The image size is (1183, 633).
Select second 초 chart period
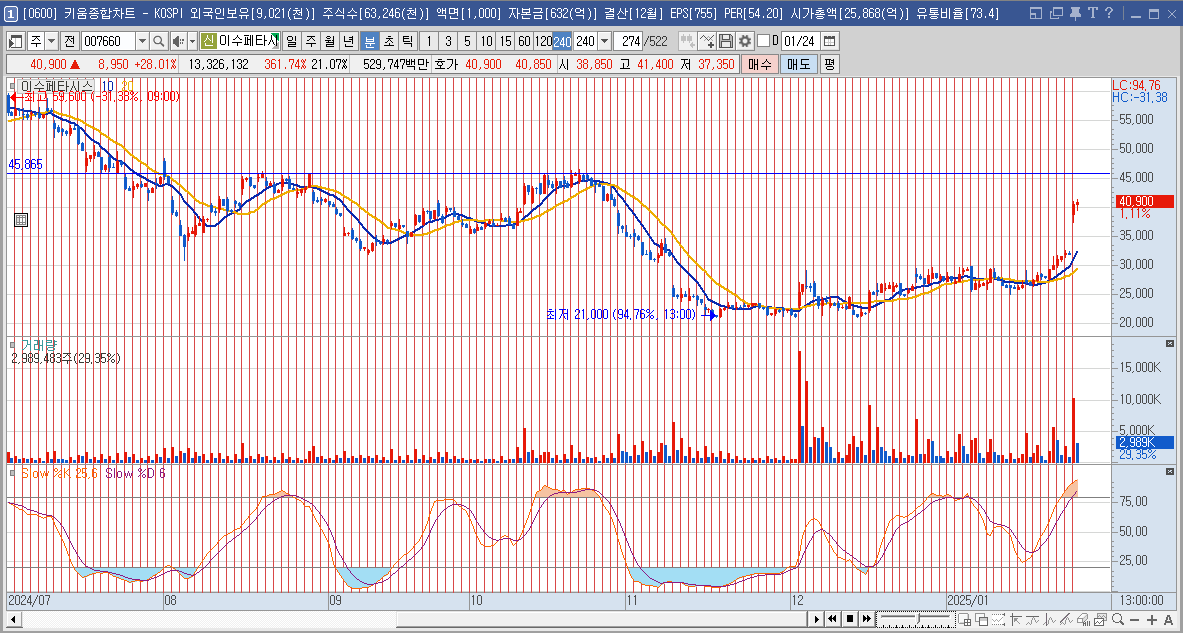[388, 41]
